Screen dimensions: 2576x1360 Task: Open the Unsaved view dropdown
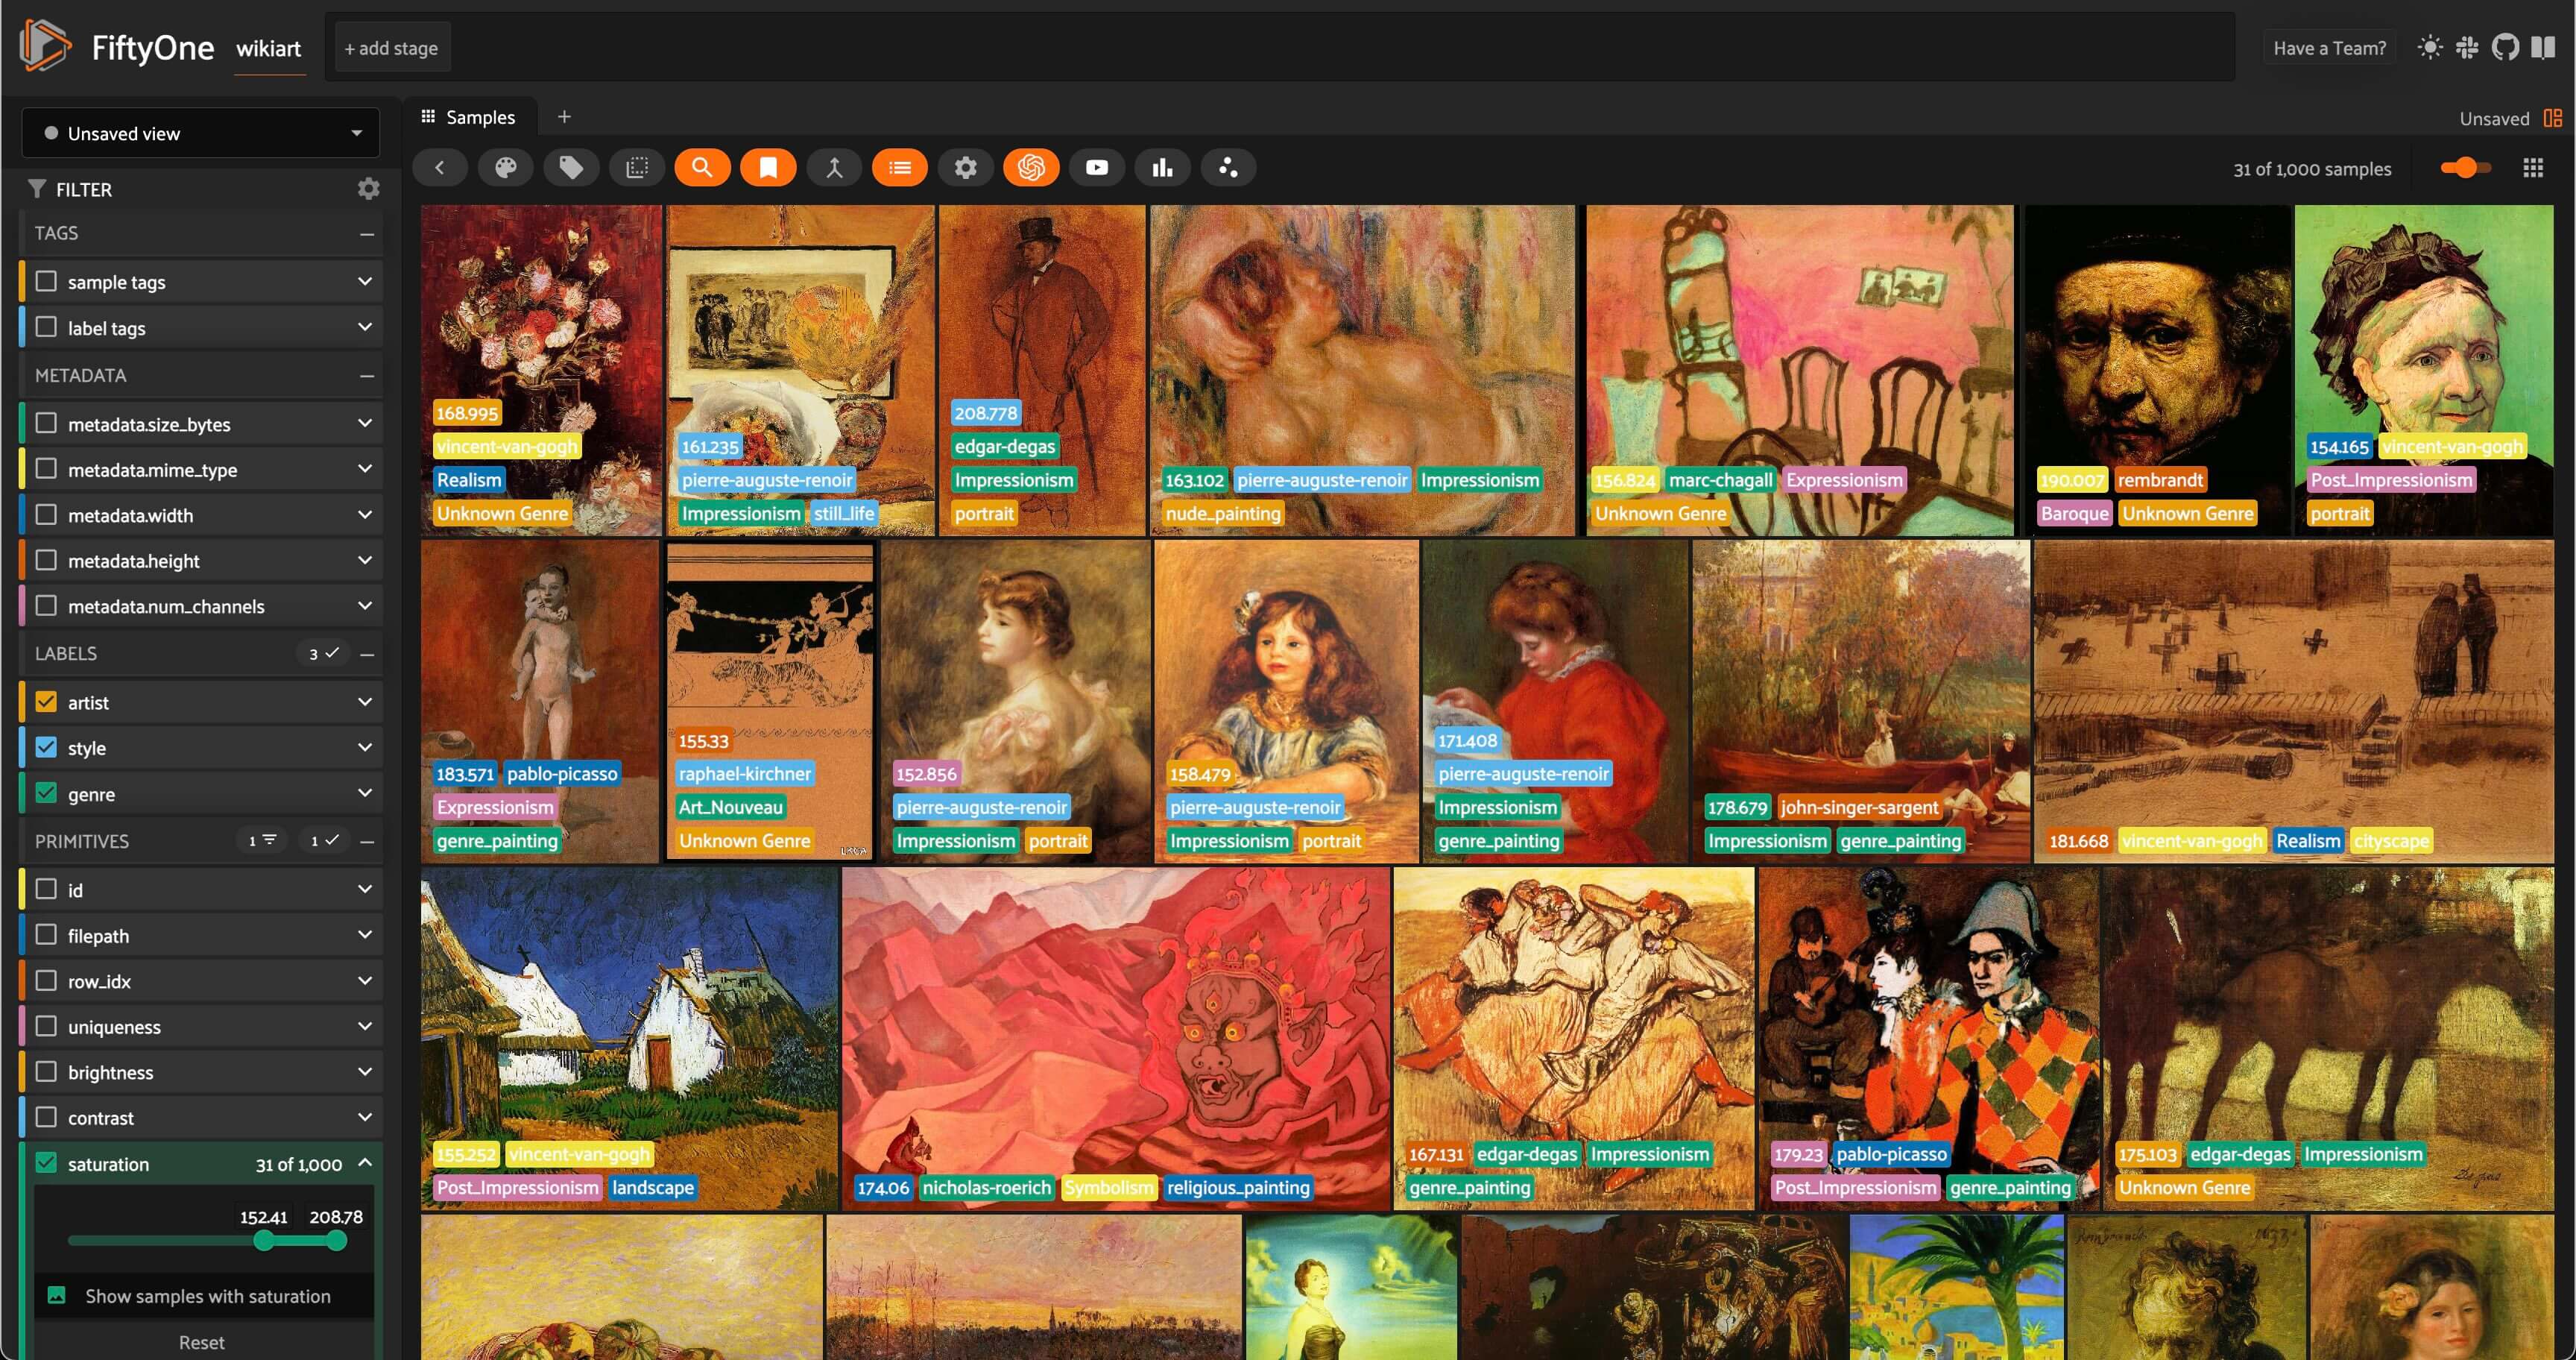(x=201, y=133)
